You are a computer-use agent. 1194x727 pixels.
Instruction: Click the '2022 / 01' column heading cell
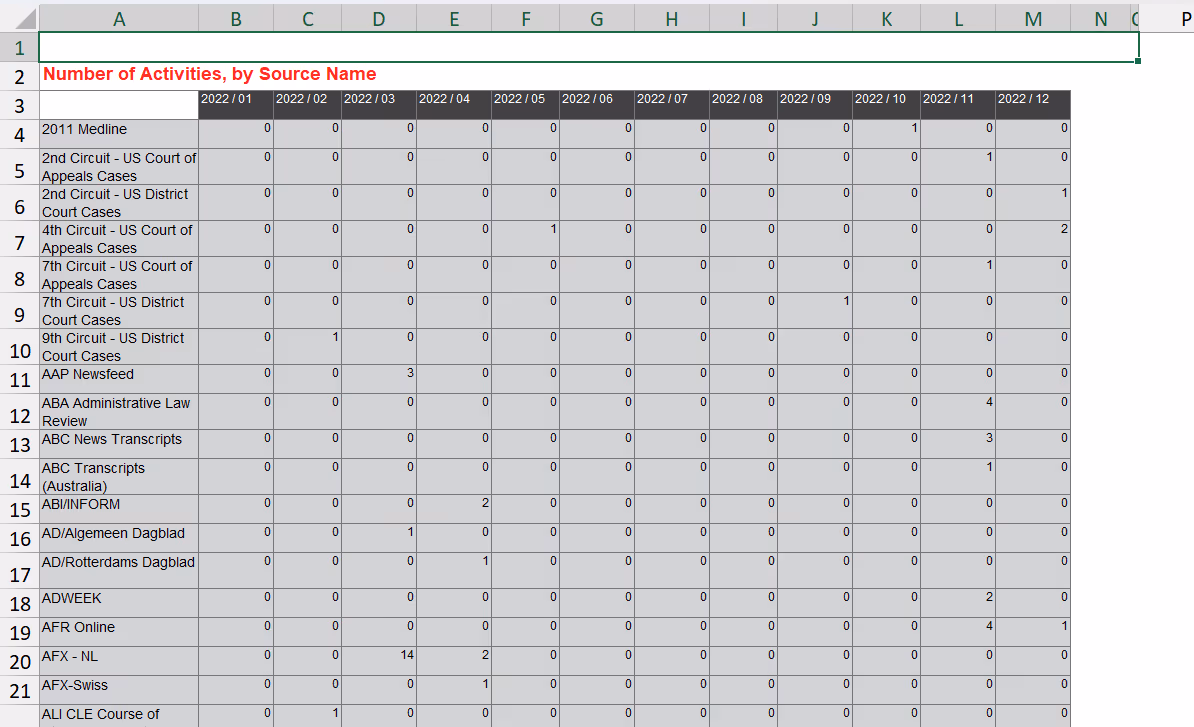[x=236, y=105]
